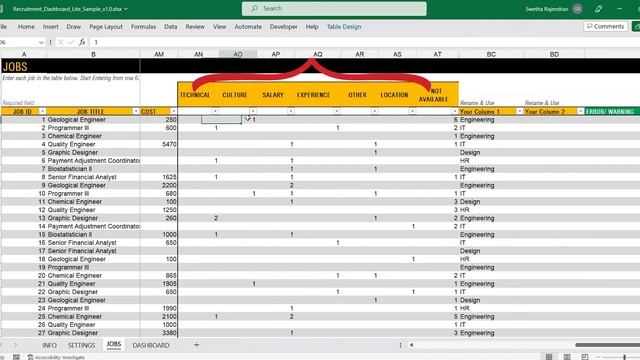
Task: Open Your Column 2 filter dropdown
Action: tap(580, 111)
